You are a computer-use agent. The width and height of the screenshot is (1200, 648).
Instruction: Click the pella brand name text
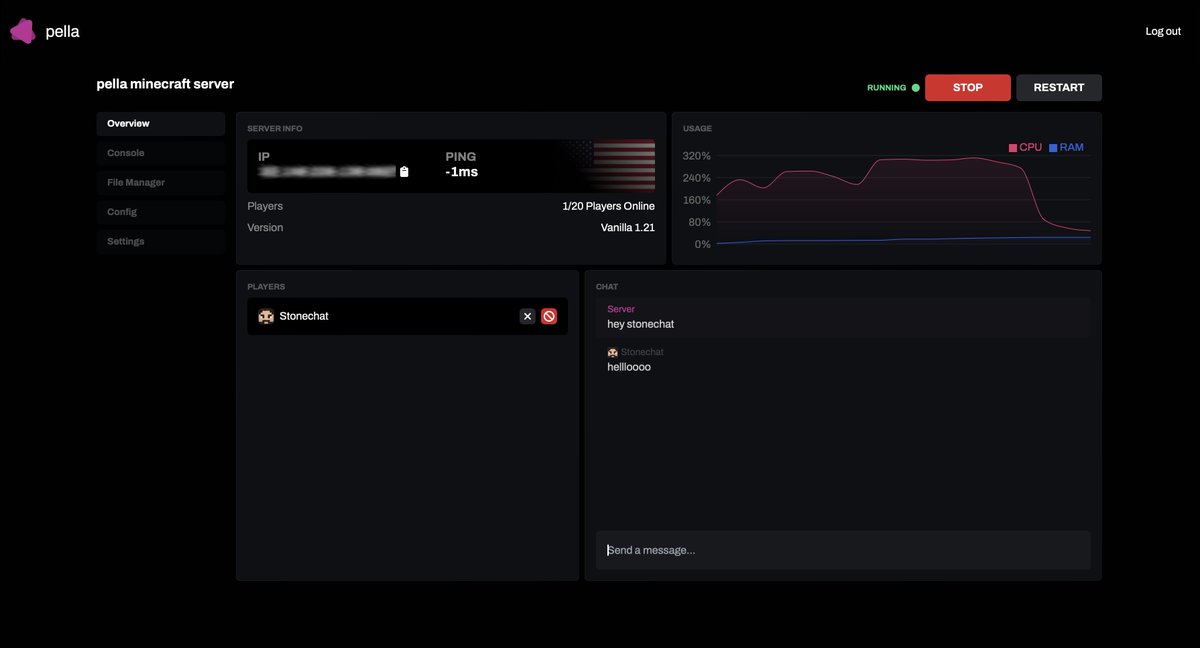tap(62, 32)
